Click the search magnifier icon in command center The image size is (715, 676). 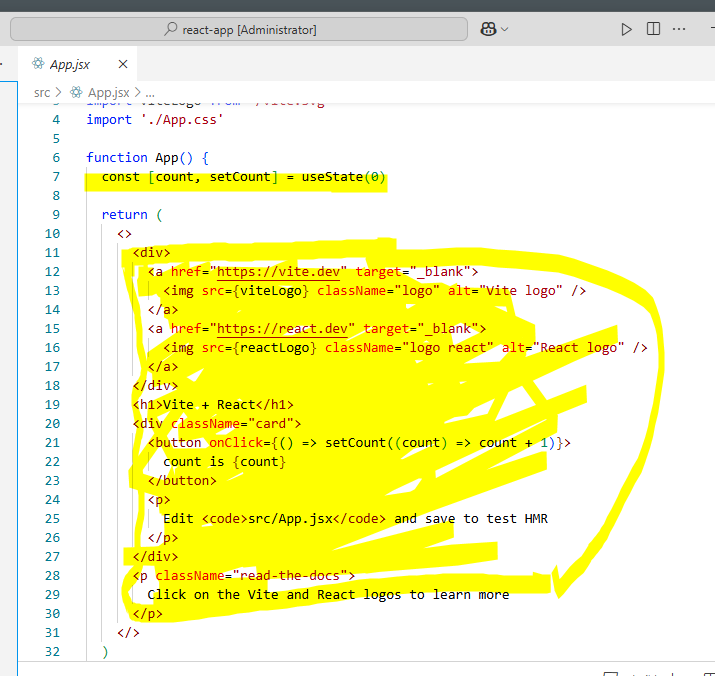171,30
